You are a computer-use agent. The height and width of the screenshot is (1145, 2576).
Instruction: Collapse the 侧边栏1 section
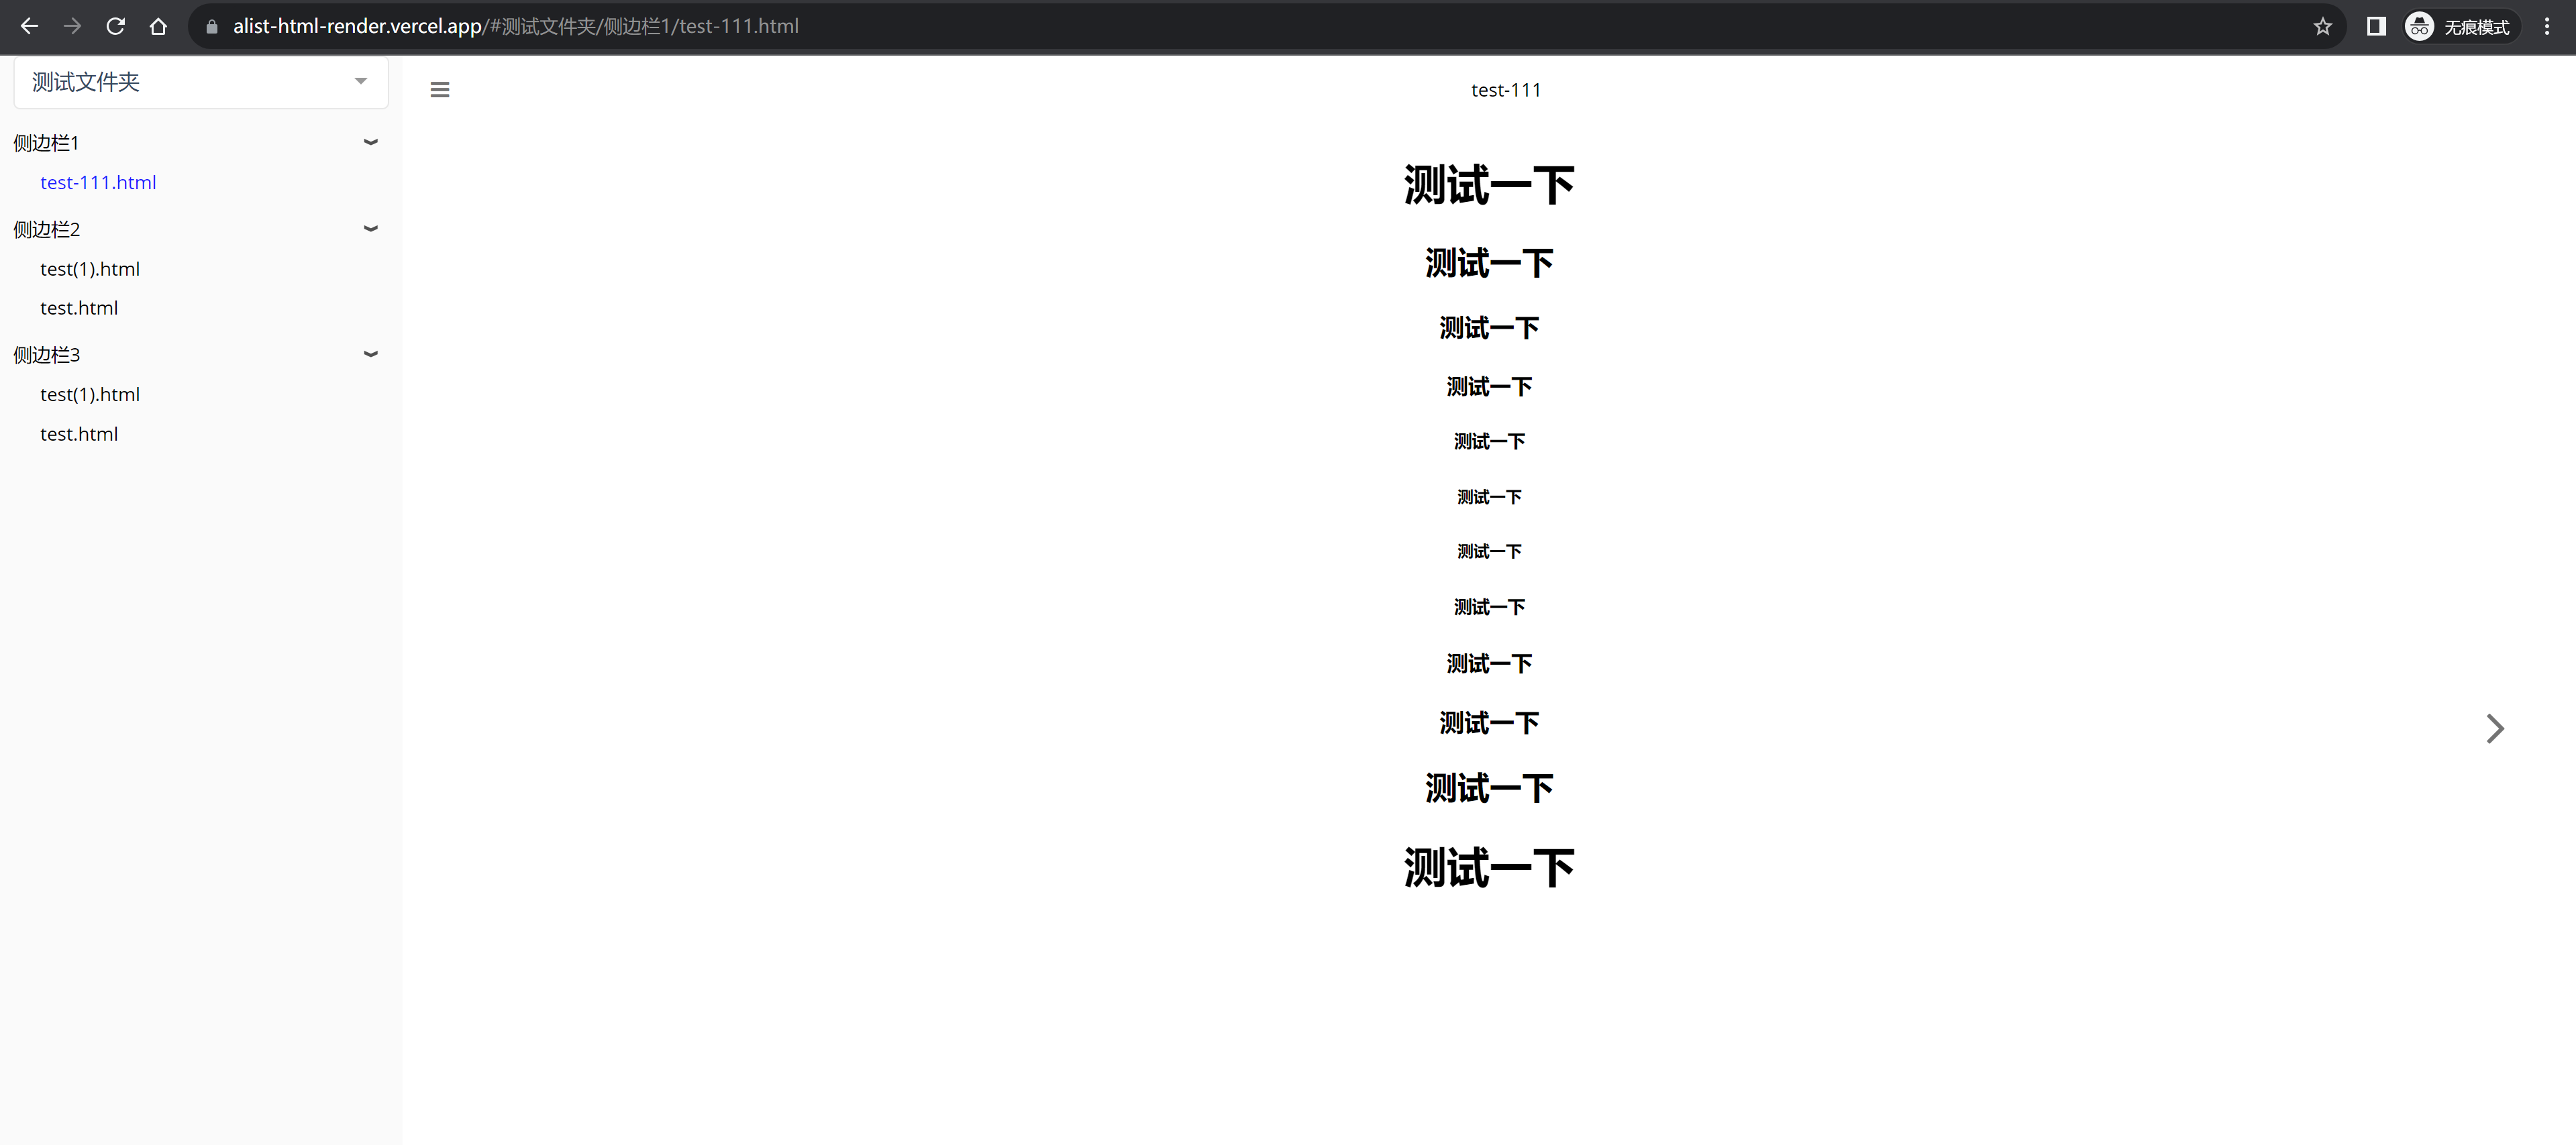[370, 143]
